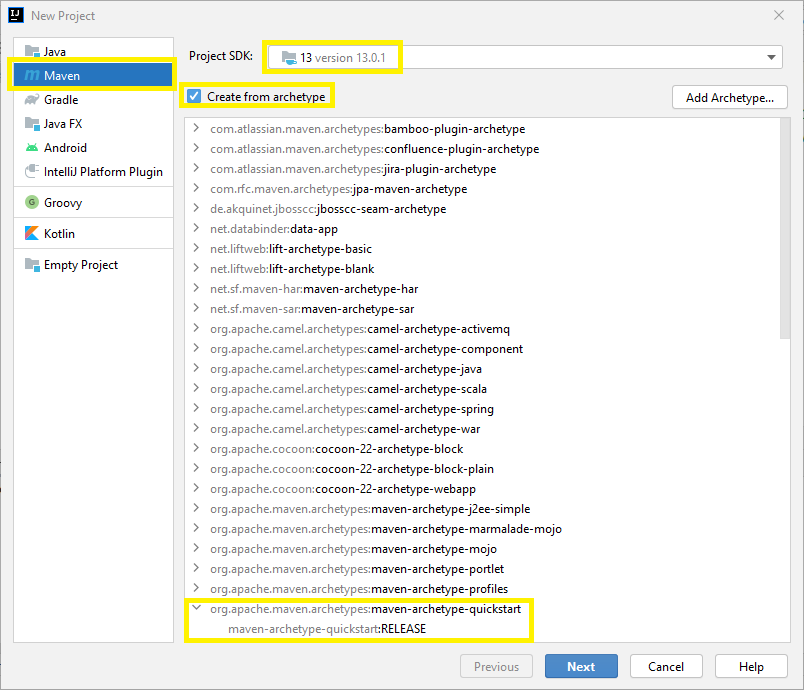Select maven-archetype-marmalade-mojo archetype
The width and height of the screenshot is (804, 690).
[386, 529]
